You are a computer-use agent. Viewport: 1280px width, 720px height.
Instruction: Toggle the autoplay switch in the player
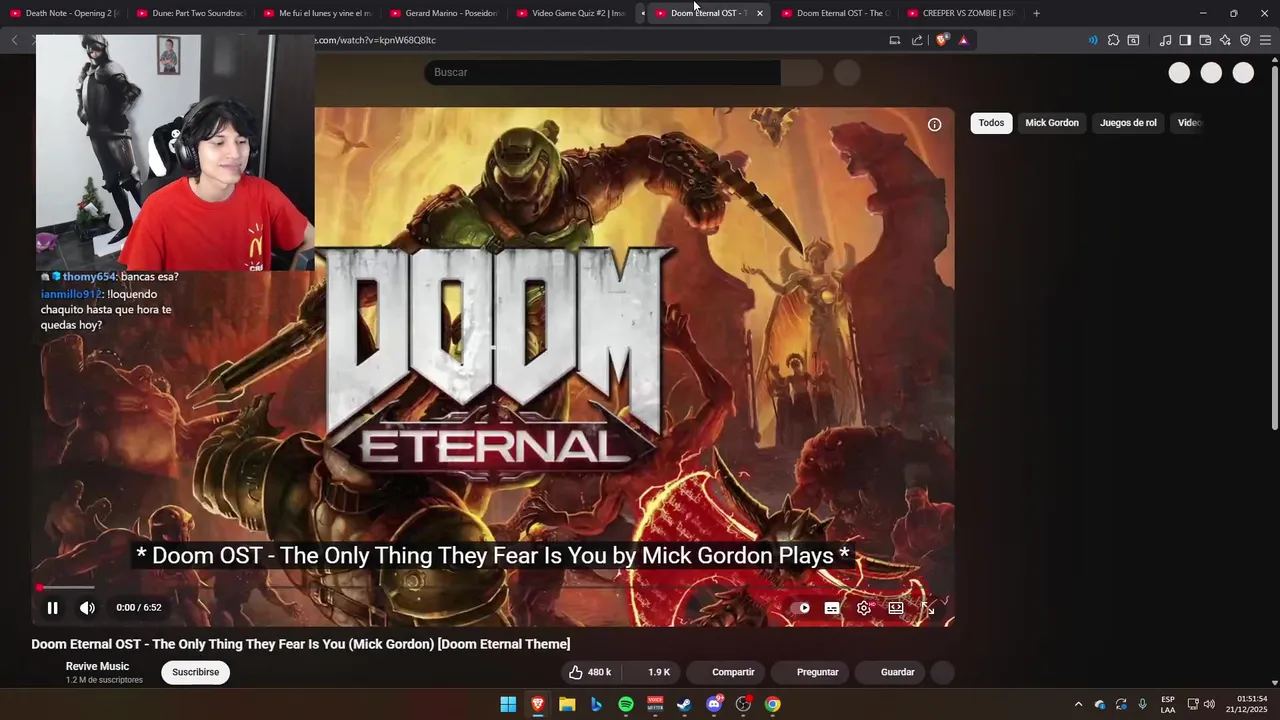pyautogui.click(x=800, y=607)
